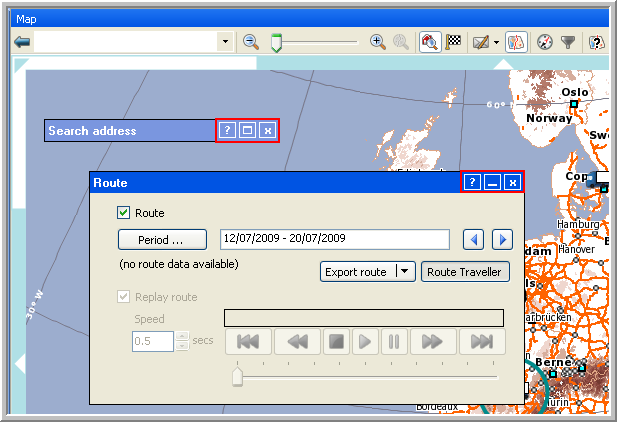The width and height of the screenshot is (617, 422).
Task: Select the map search locate tool icon
Action: [x=429, y=42]
